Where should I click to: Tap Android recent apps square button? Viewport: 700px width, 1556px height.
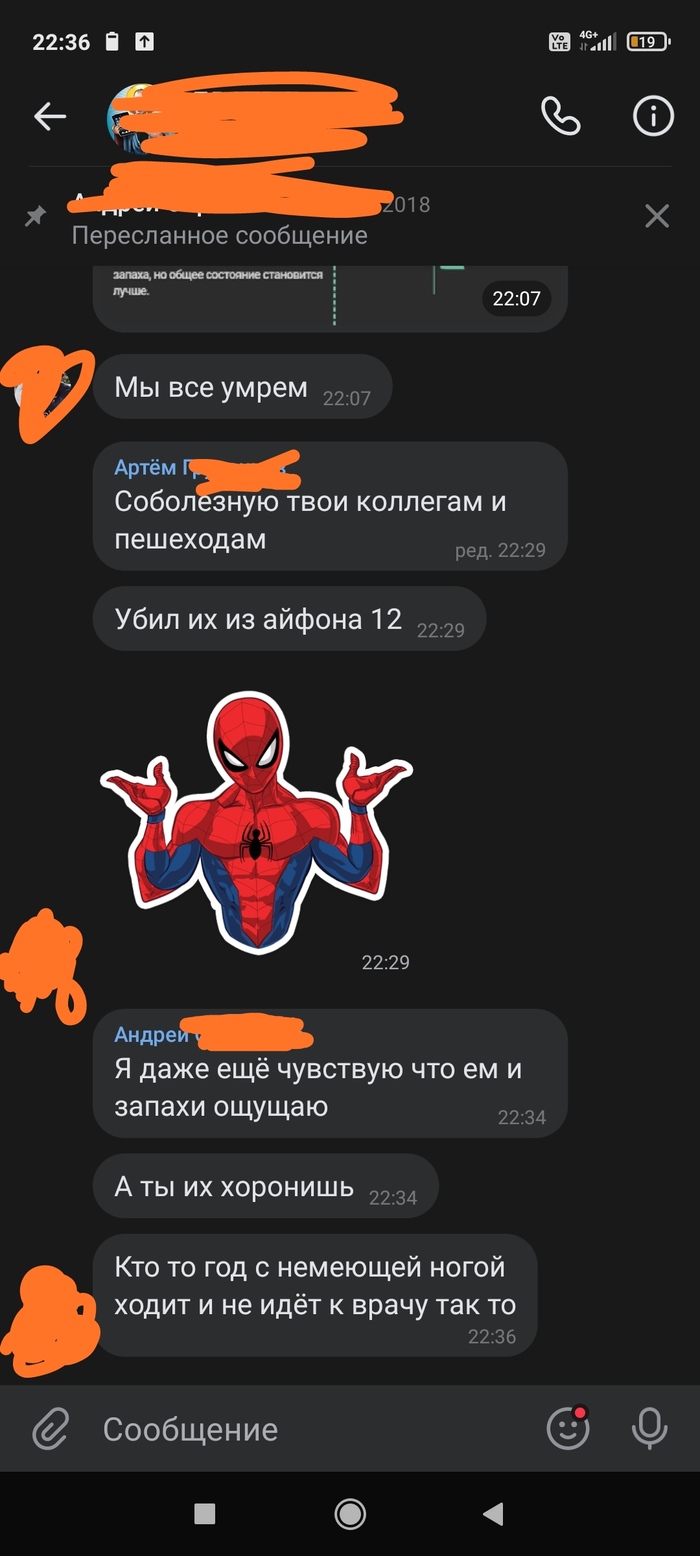[x=205, y=1514]
